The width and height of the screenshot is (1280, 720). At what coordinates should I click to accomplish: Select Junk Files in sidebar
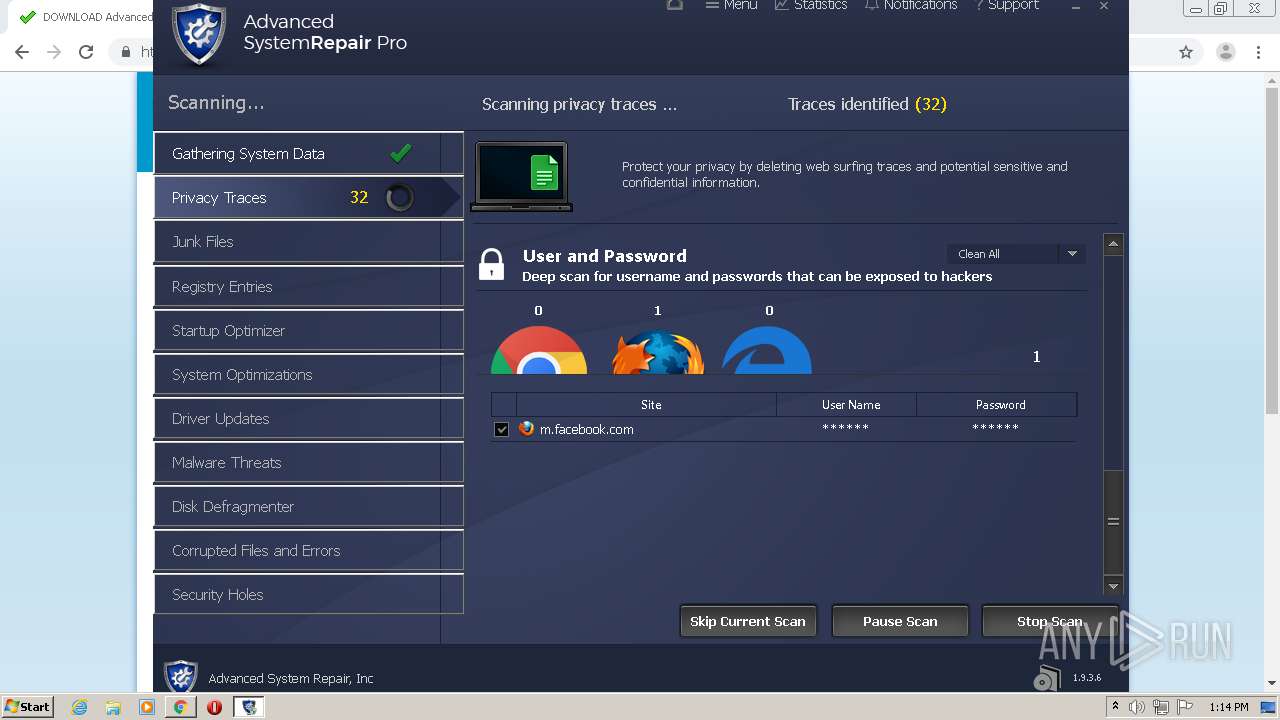click(308, 242)
